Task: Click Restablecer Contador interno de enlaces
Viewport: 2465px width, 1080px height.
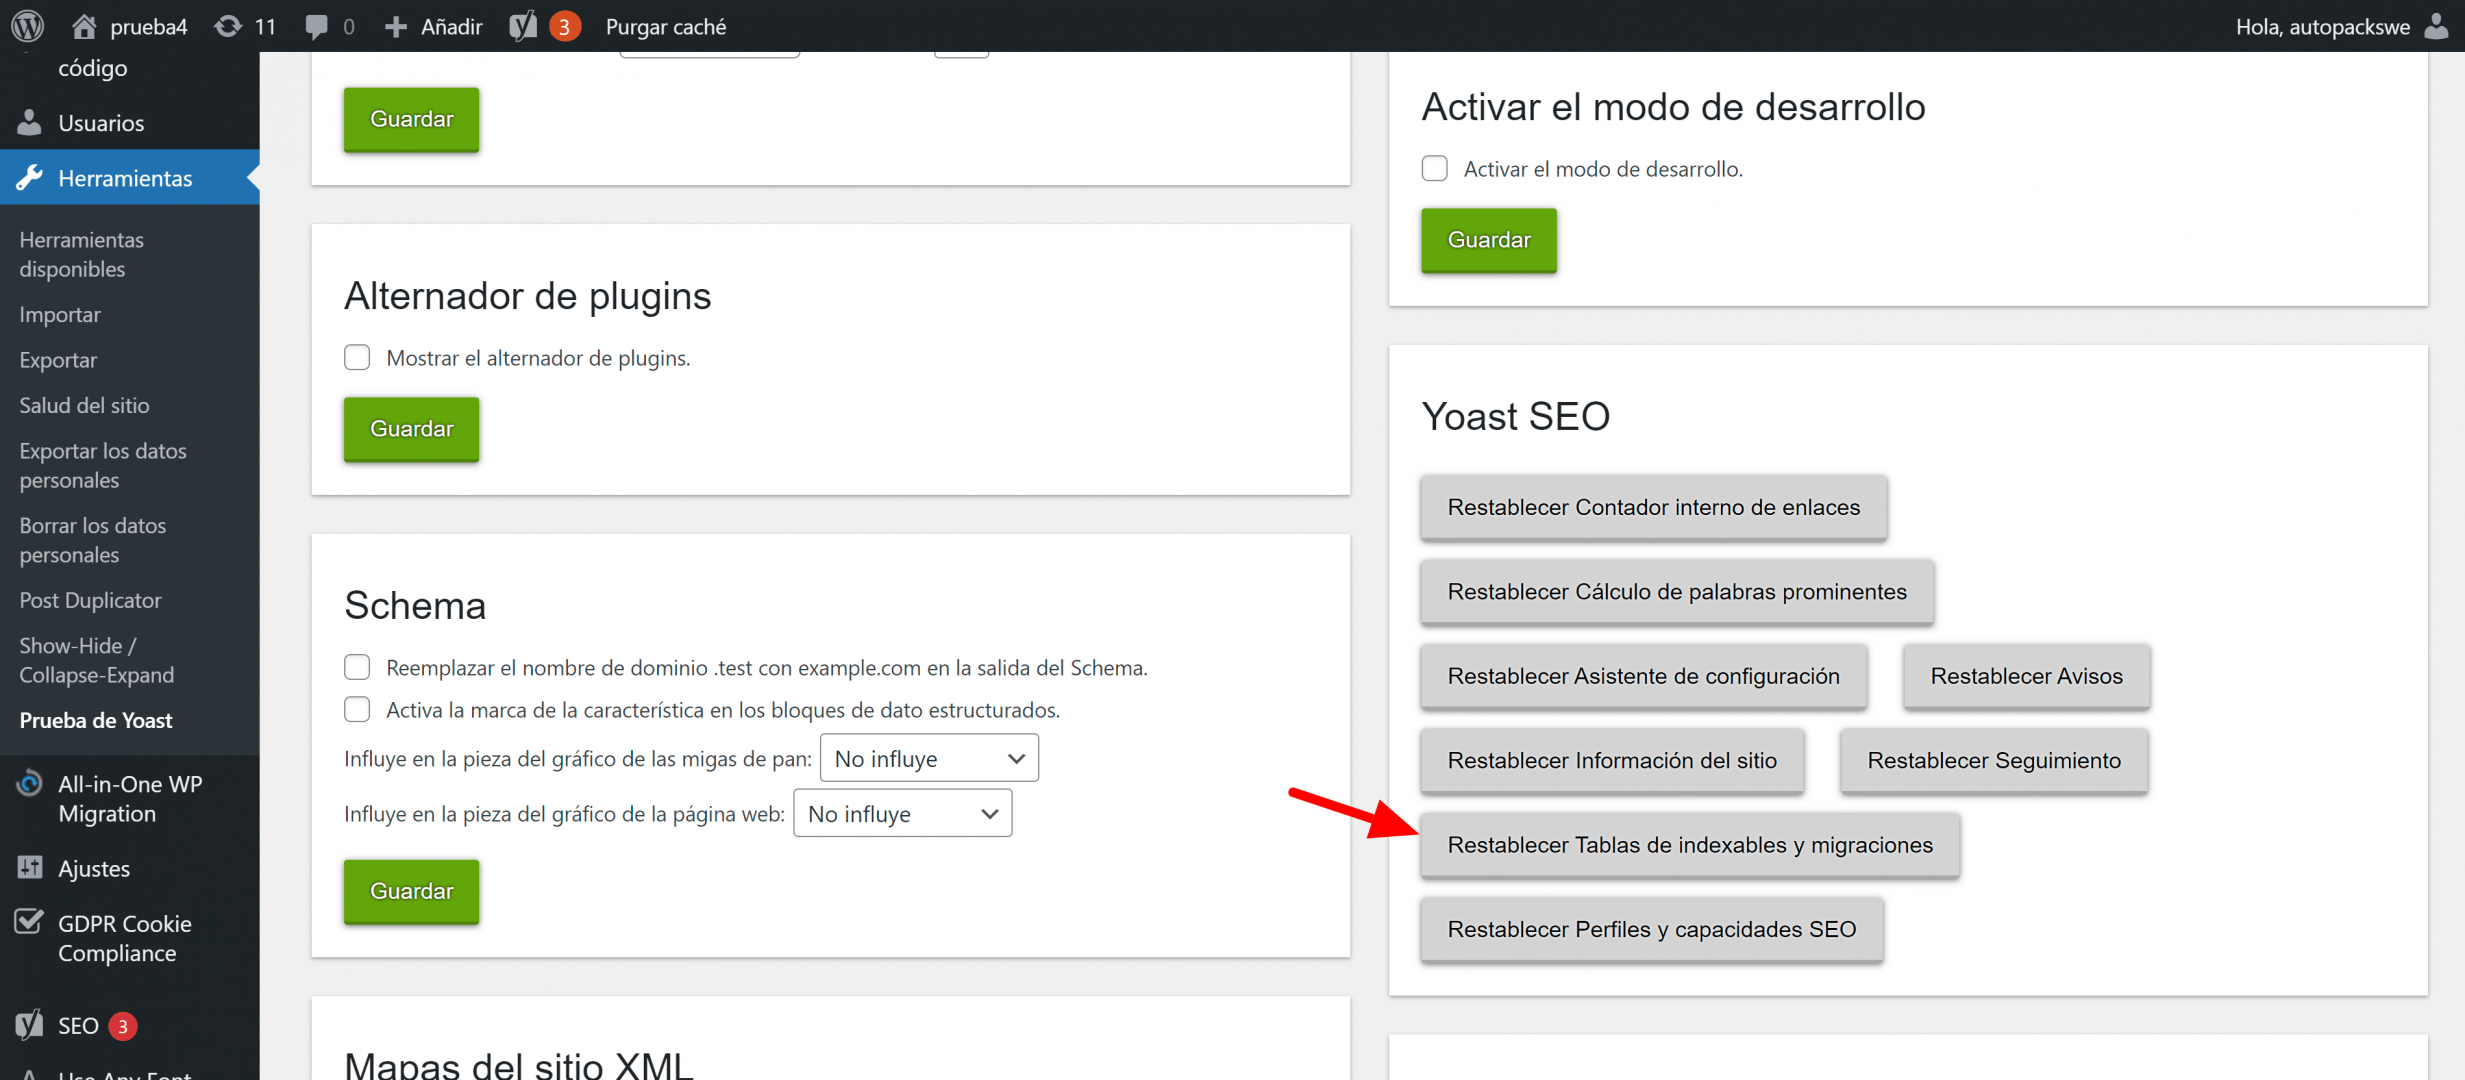Action: point(1653,507)
